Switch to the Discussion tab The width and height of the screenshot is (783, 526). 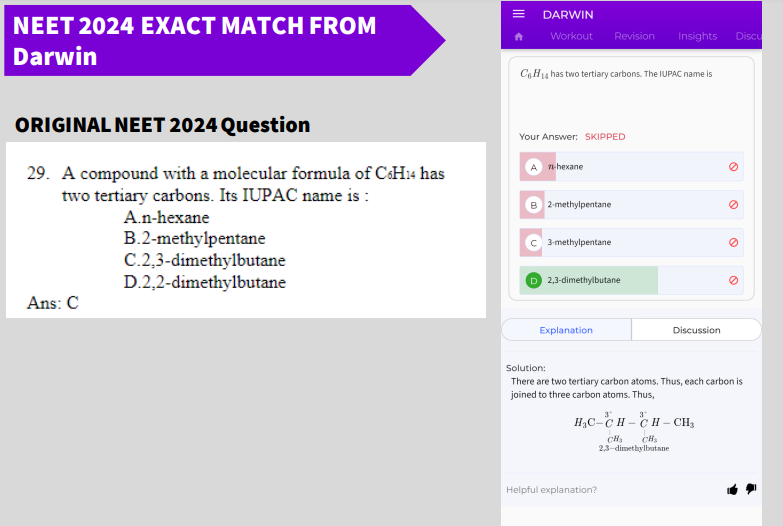[696, 330]
